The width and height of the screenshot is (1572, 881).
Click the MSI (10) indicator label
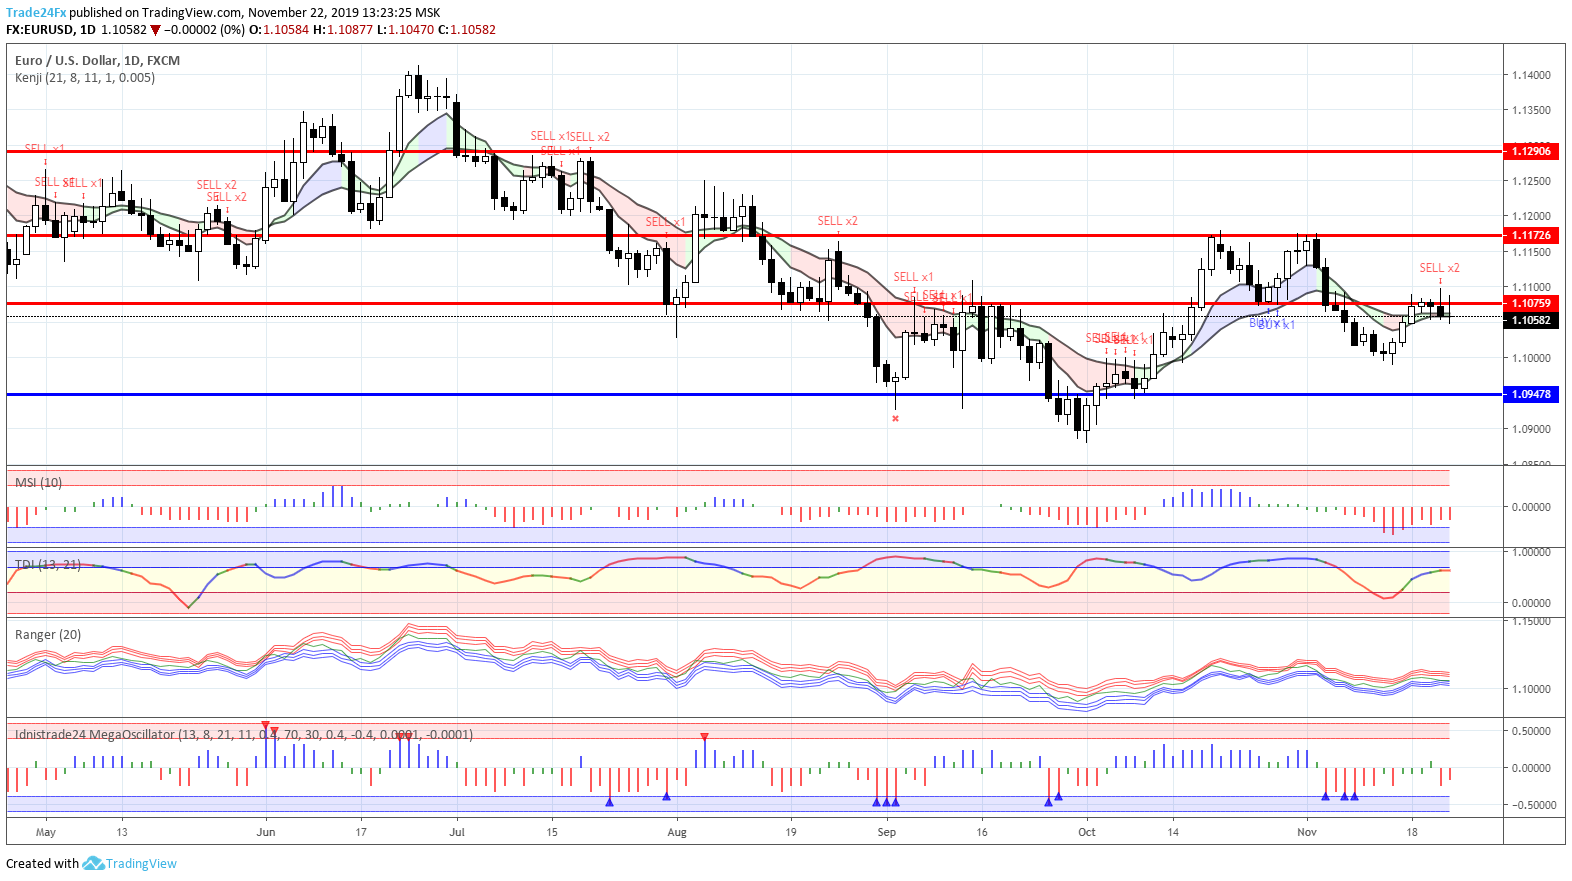click(39, 483)
